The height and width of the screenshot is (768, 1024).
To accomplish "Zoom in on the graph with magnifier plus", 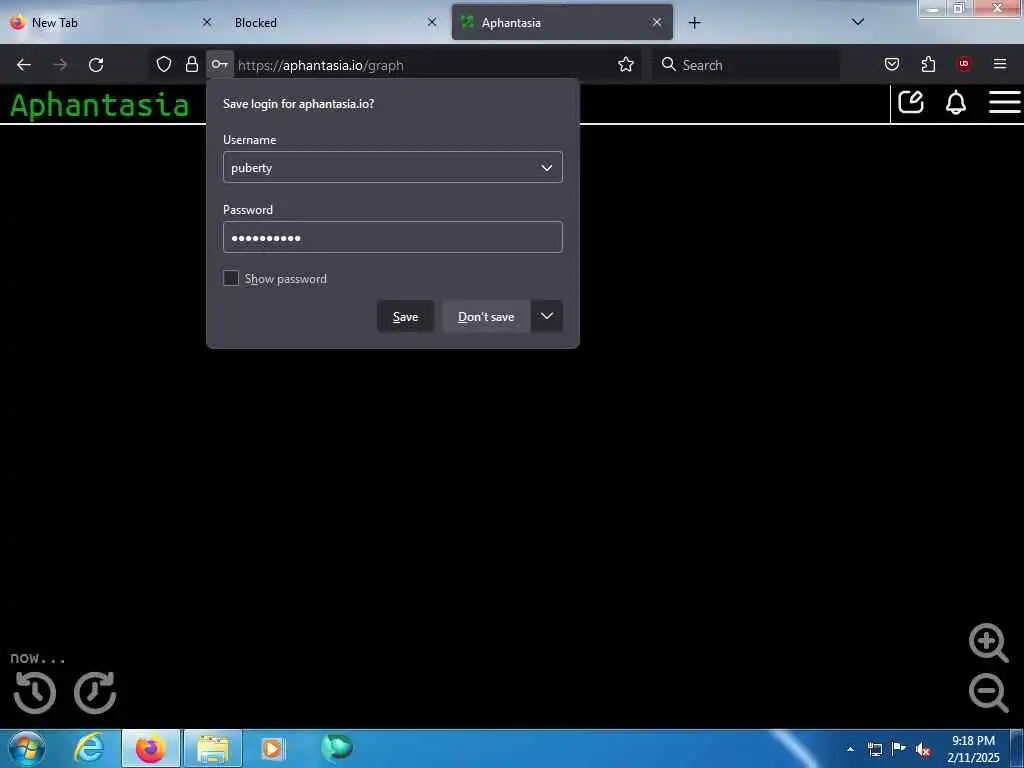I will pyautogui.click(x=989, y=643).
